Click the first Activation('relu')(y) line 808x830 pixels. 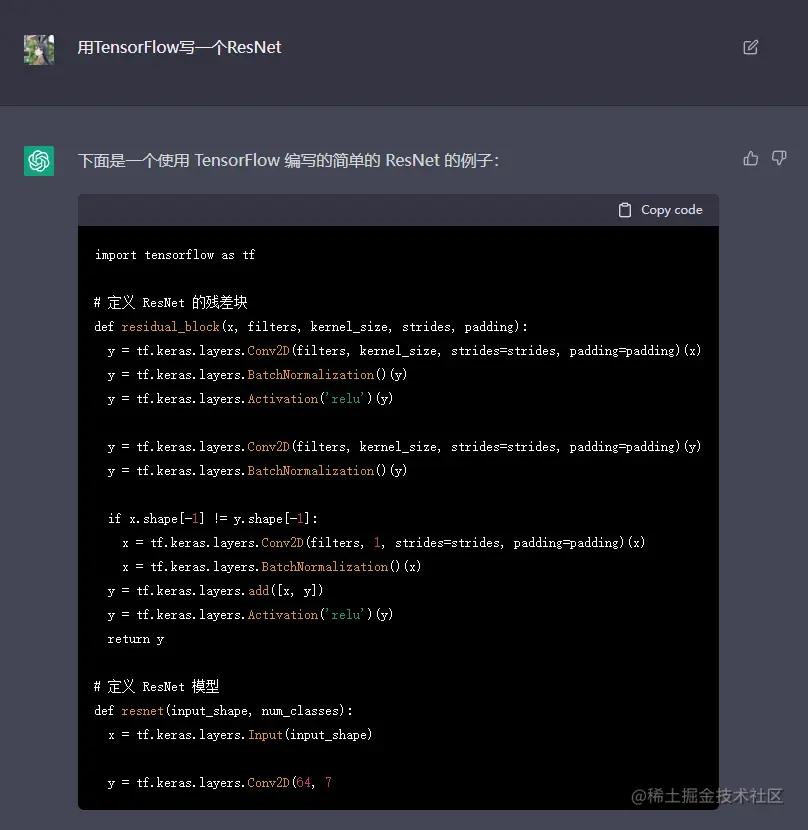(250, 399)
